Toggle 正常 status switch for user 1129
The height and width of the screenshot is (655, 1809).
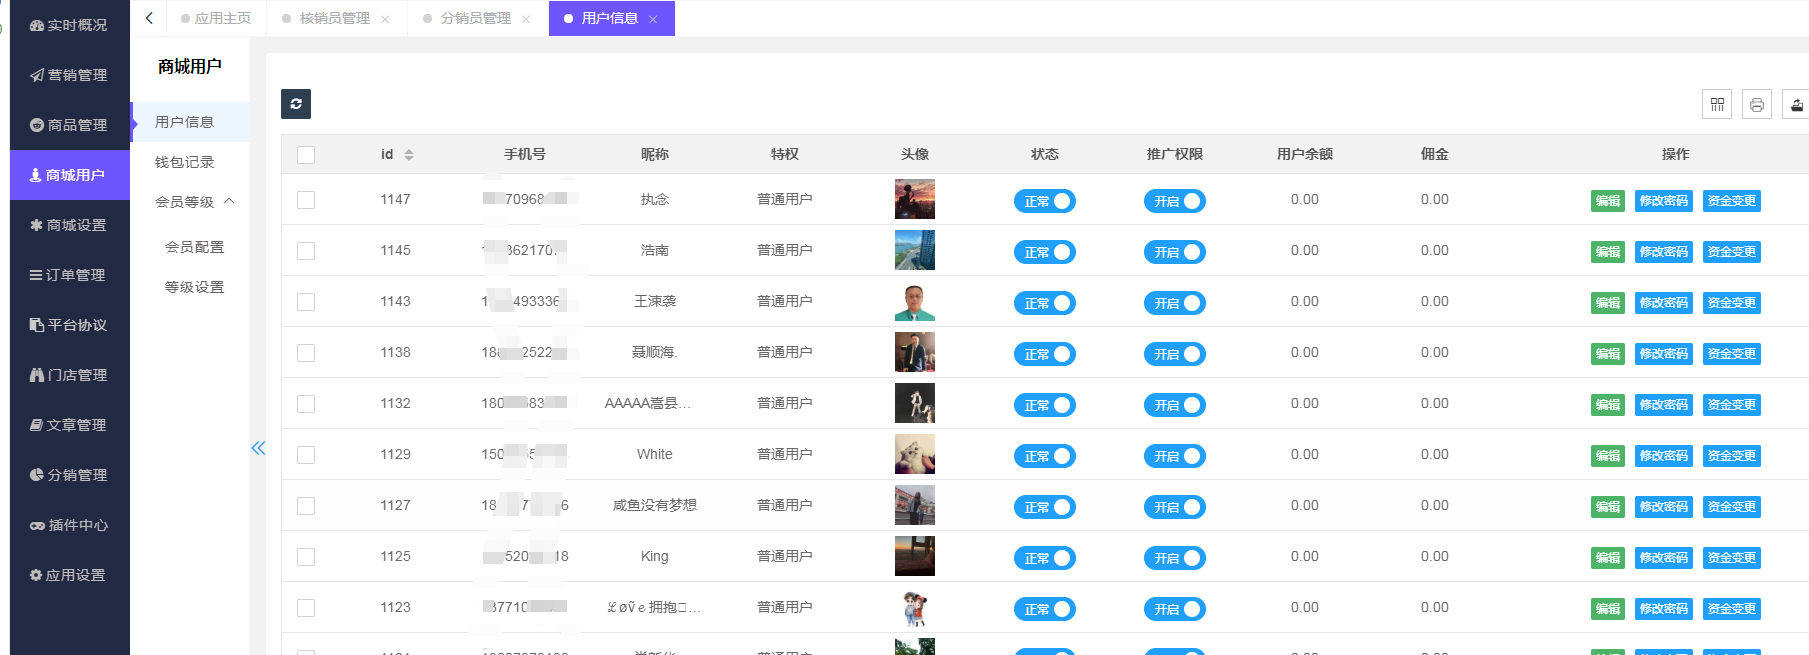tap(1045, 456)
